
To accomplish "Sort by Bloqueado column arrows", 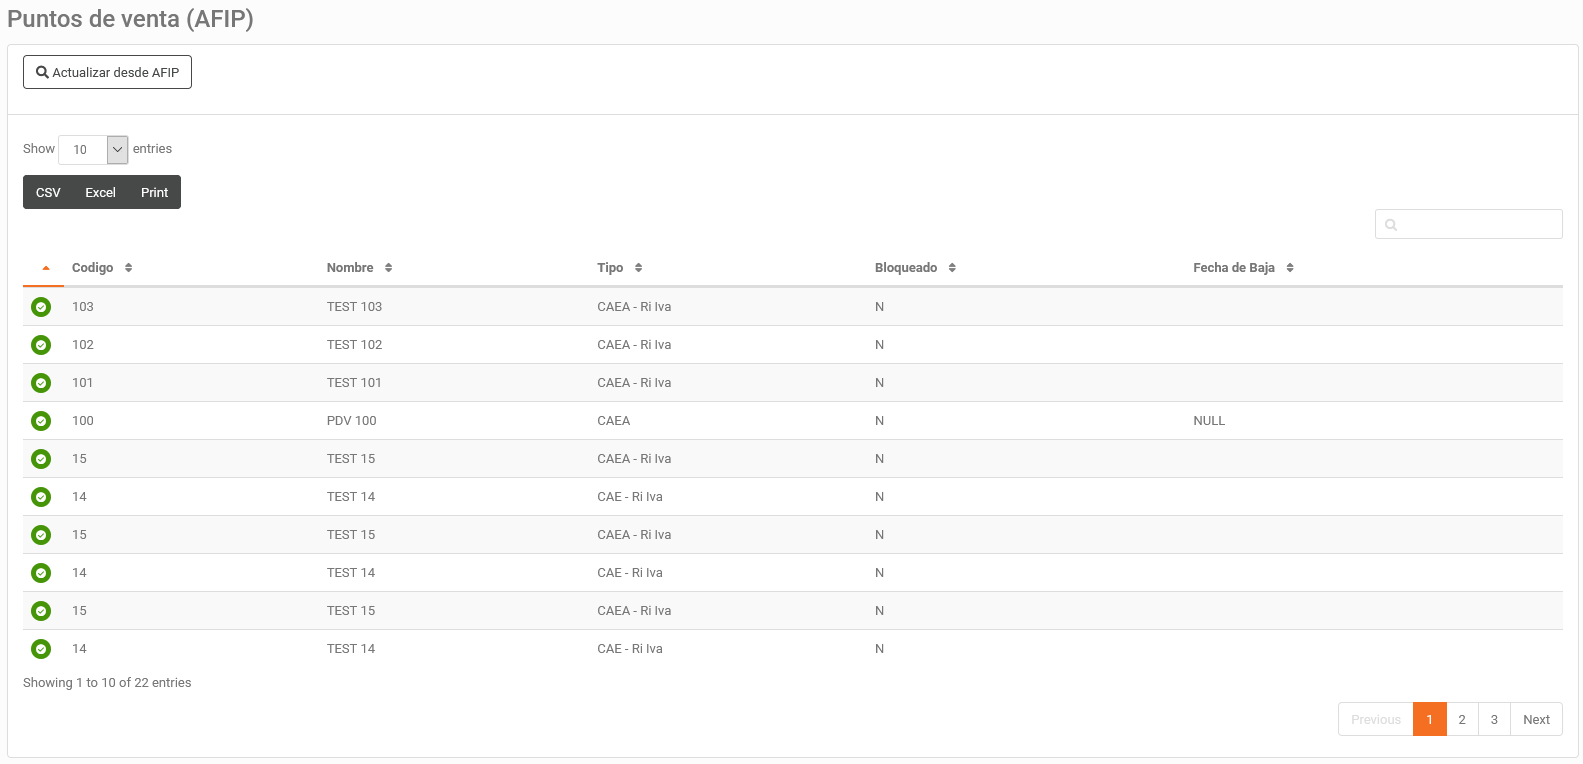I will tap(952, 268).
